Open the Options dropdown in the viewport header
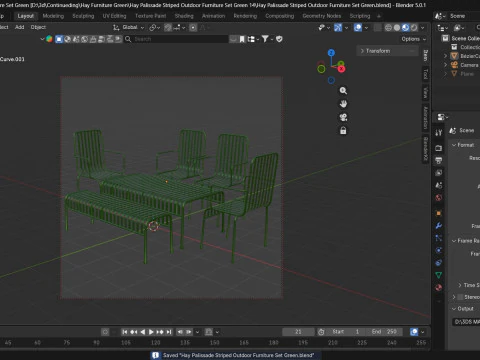This screenshot has height=360, width=480. tap(414, 39)
